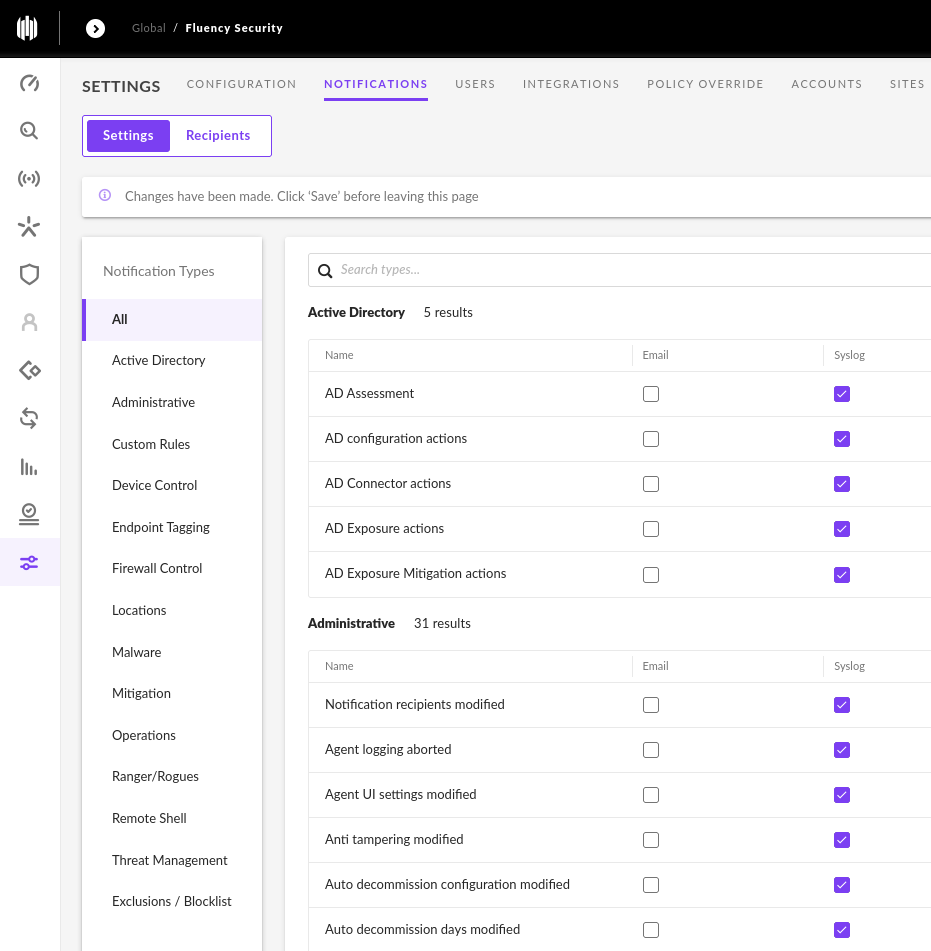Switch to the Accounts tab
Image resolution: width=931 pixels, height=951 pixels.
[826, 84]
